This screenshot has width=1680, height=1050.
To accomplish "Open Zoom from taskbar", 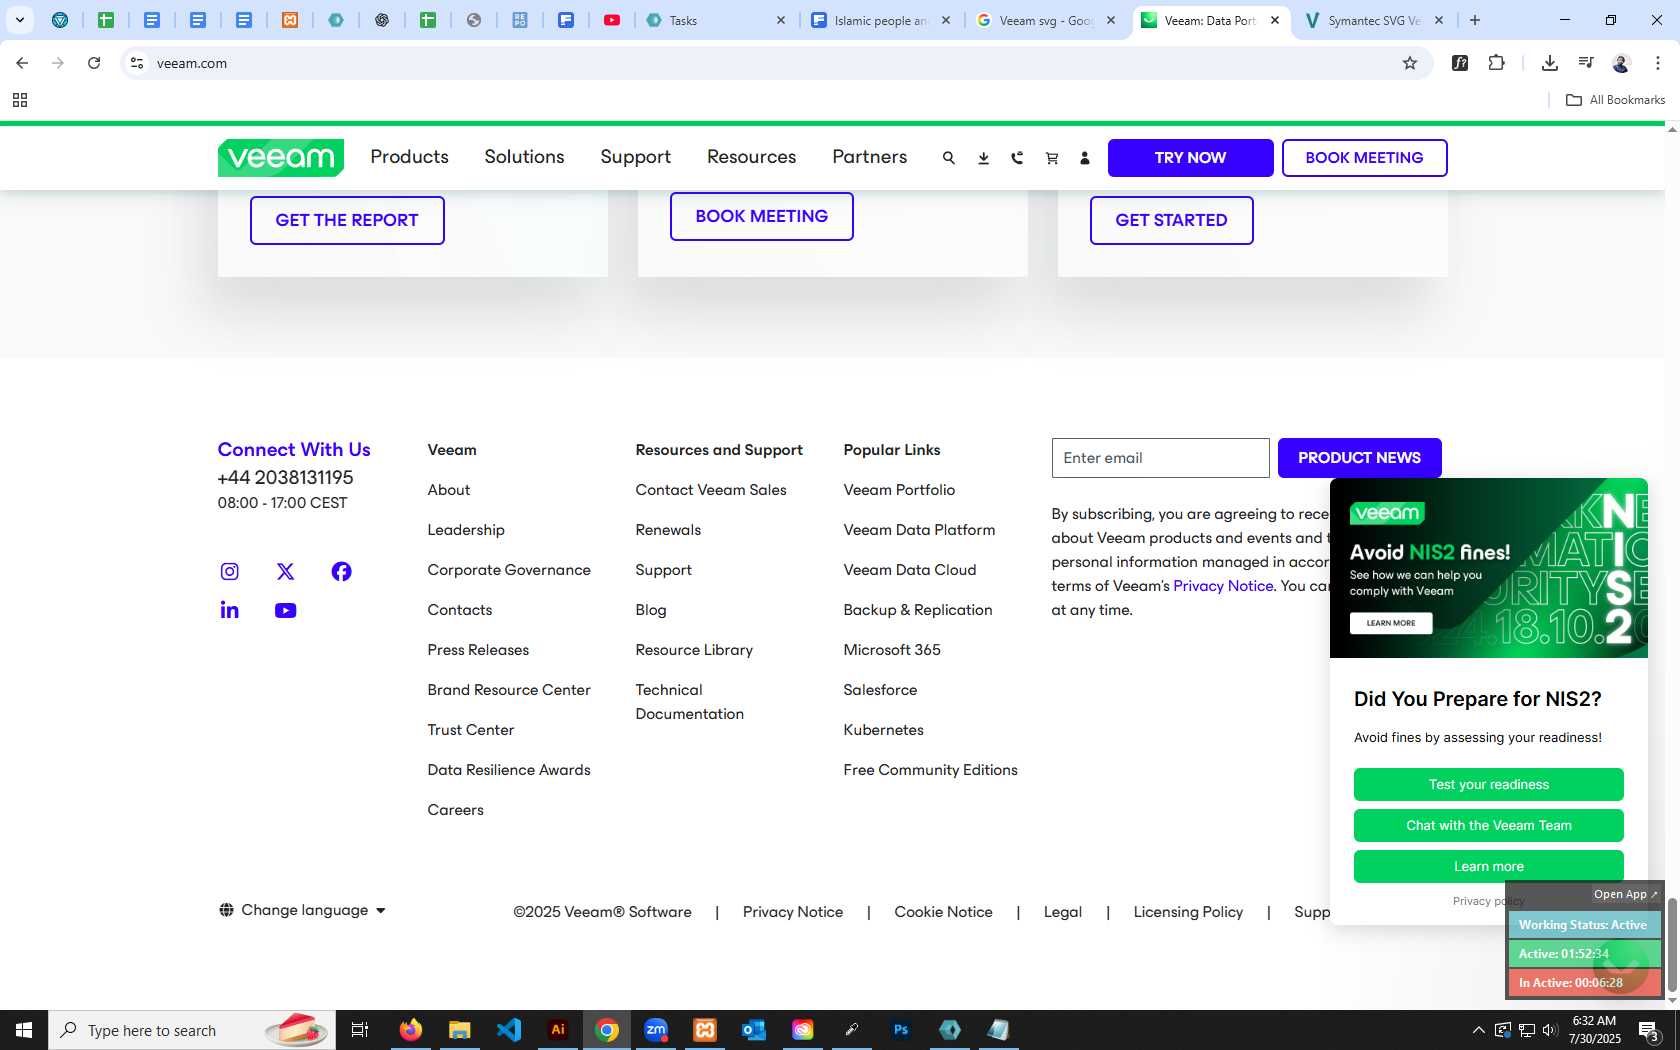I will click(656, 1030).
